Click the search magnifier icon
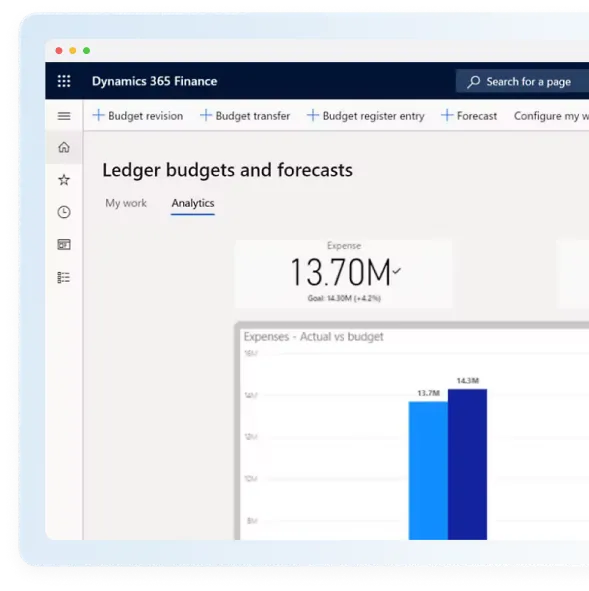Image resolution: width=589 pixels, height=591 pixels. click(474, 81)
